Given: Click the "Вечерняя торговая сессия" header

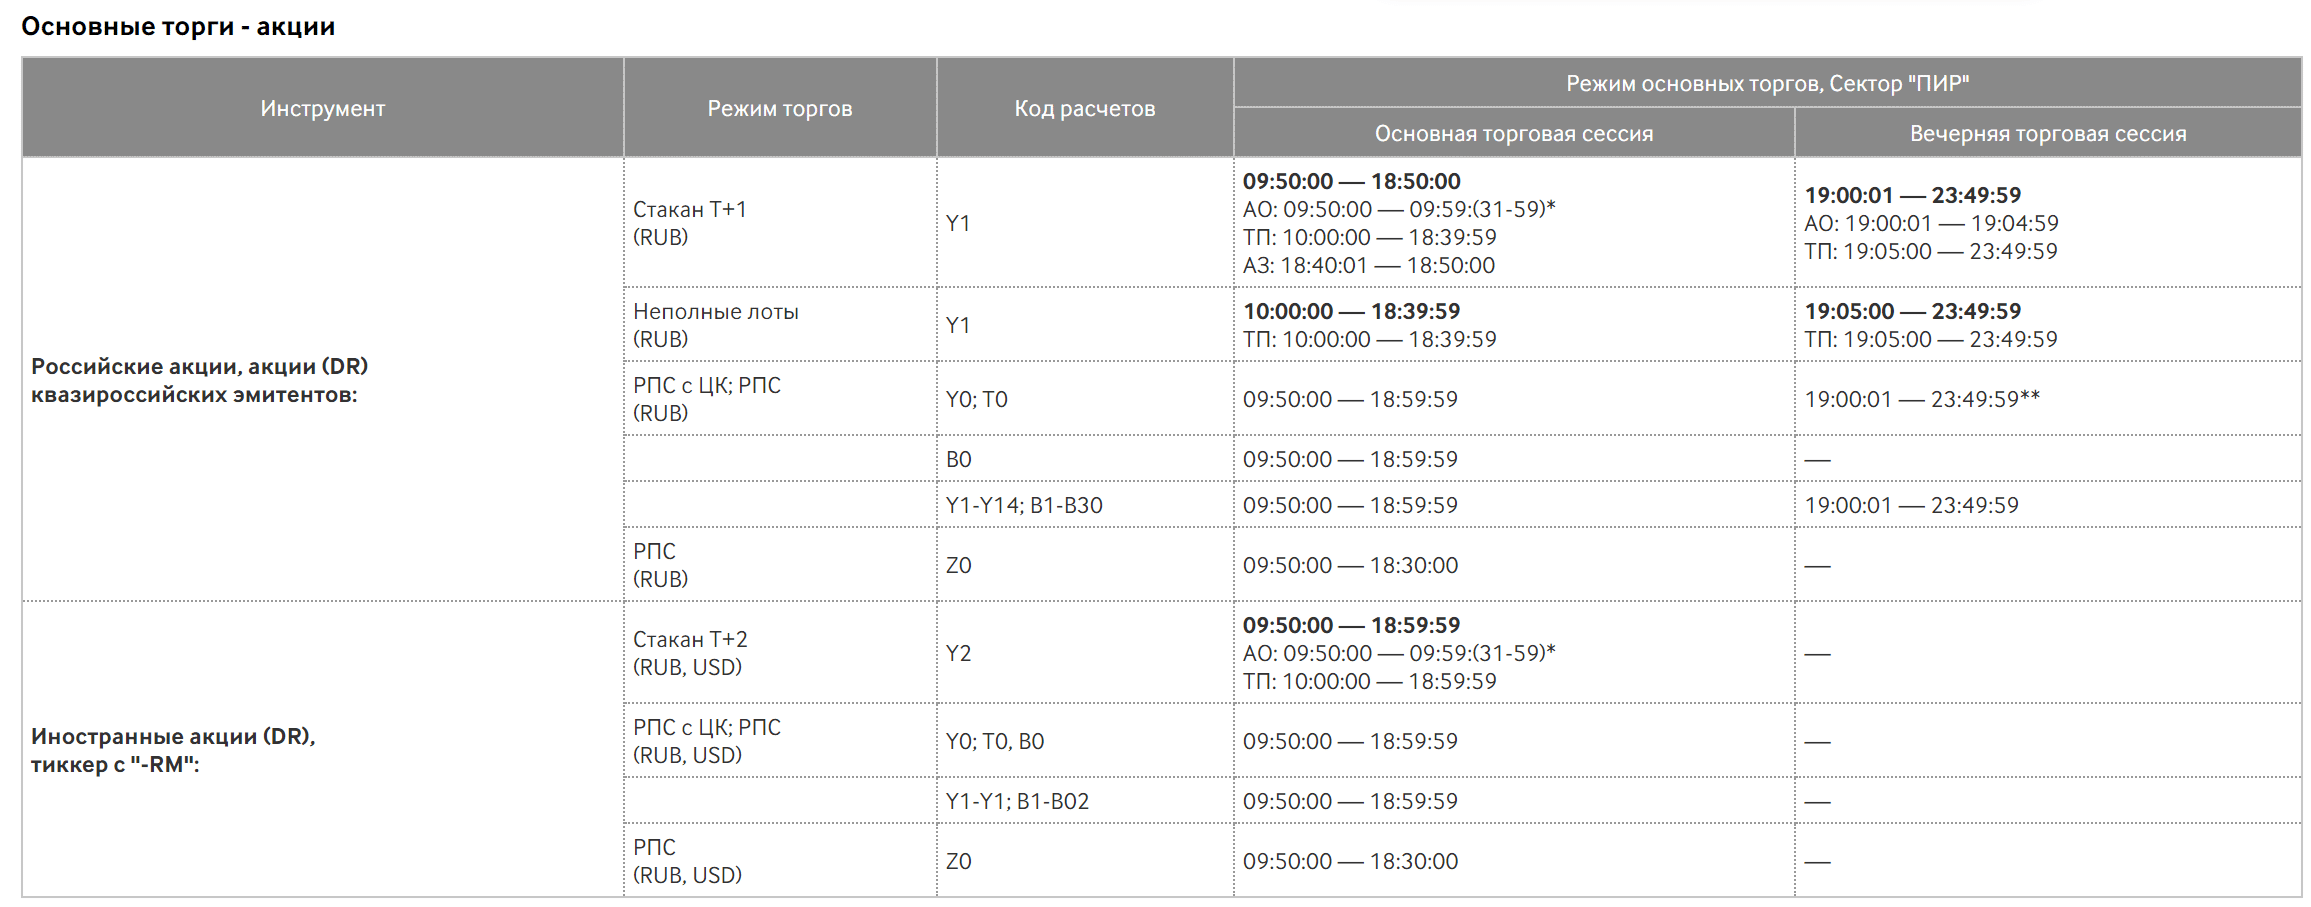Looking at the screenshot, I should (x=2047, y=133).
